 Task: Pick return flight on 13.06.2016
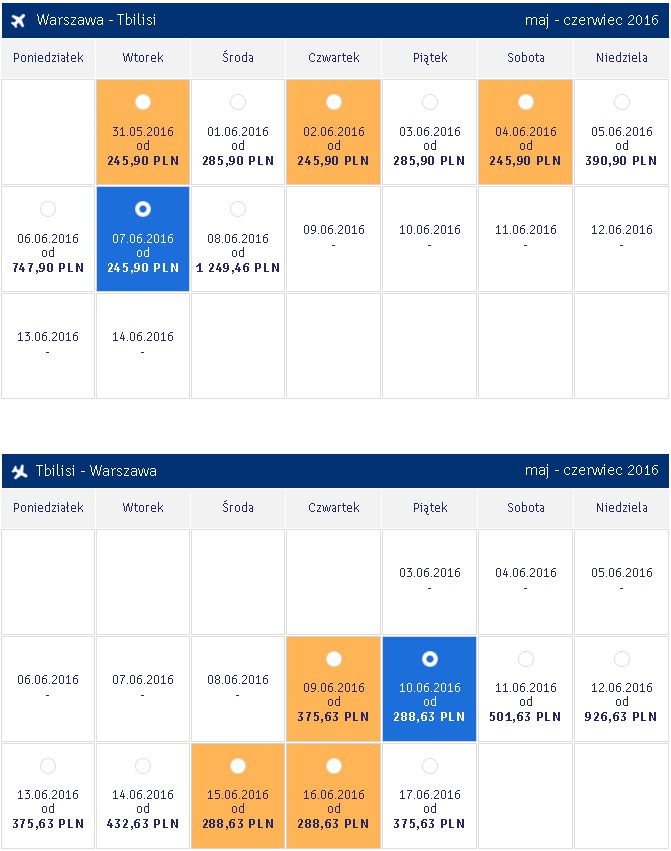click(x=48, y=766)
